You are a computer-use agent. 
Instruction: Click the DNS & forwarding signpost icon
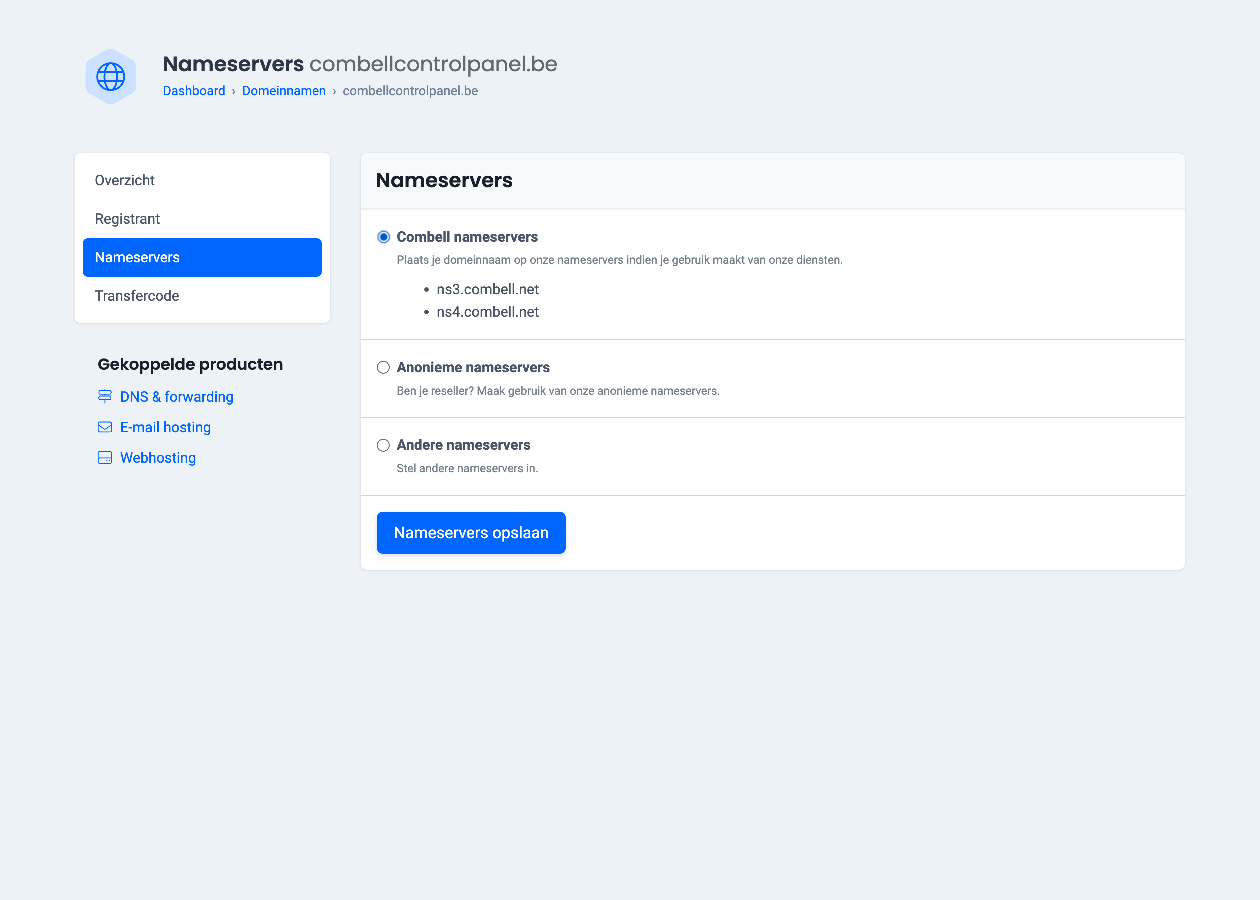point(105,397)
